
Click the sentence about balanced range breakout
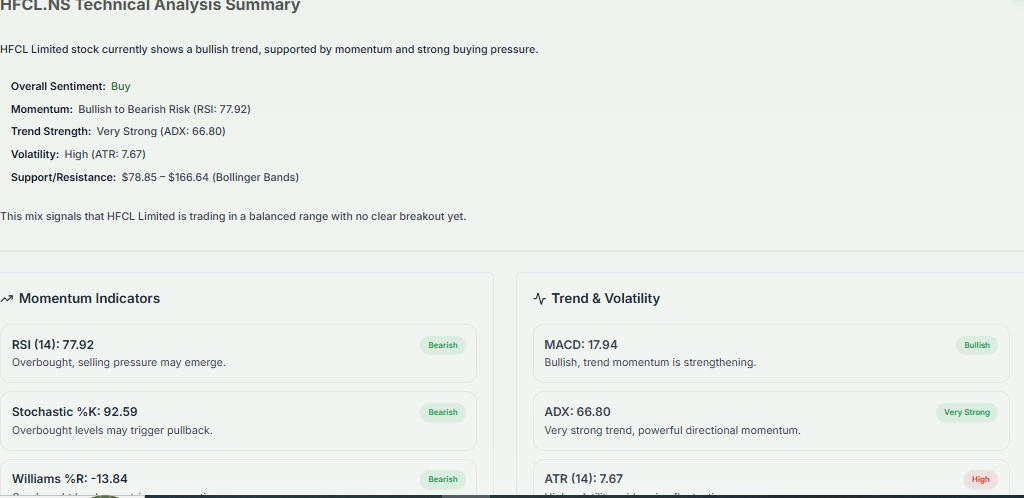(234, 217)
